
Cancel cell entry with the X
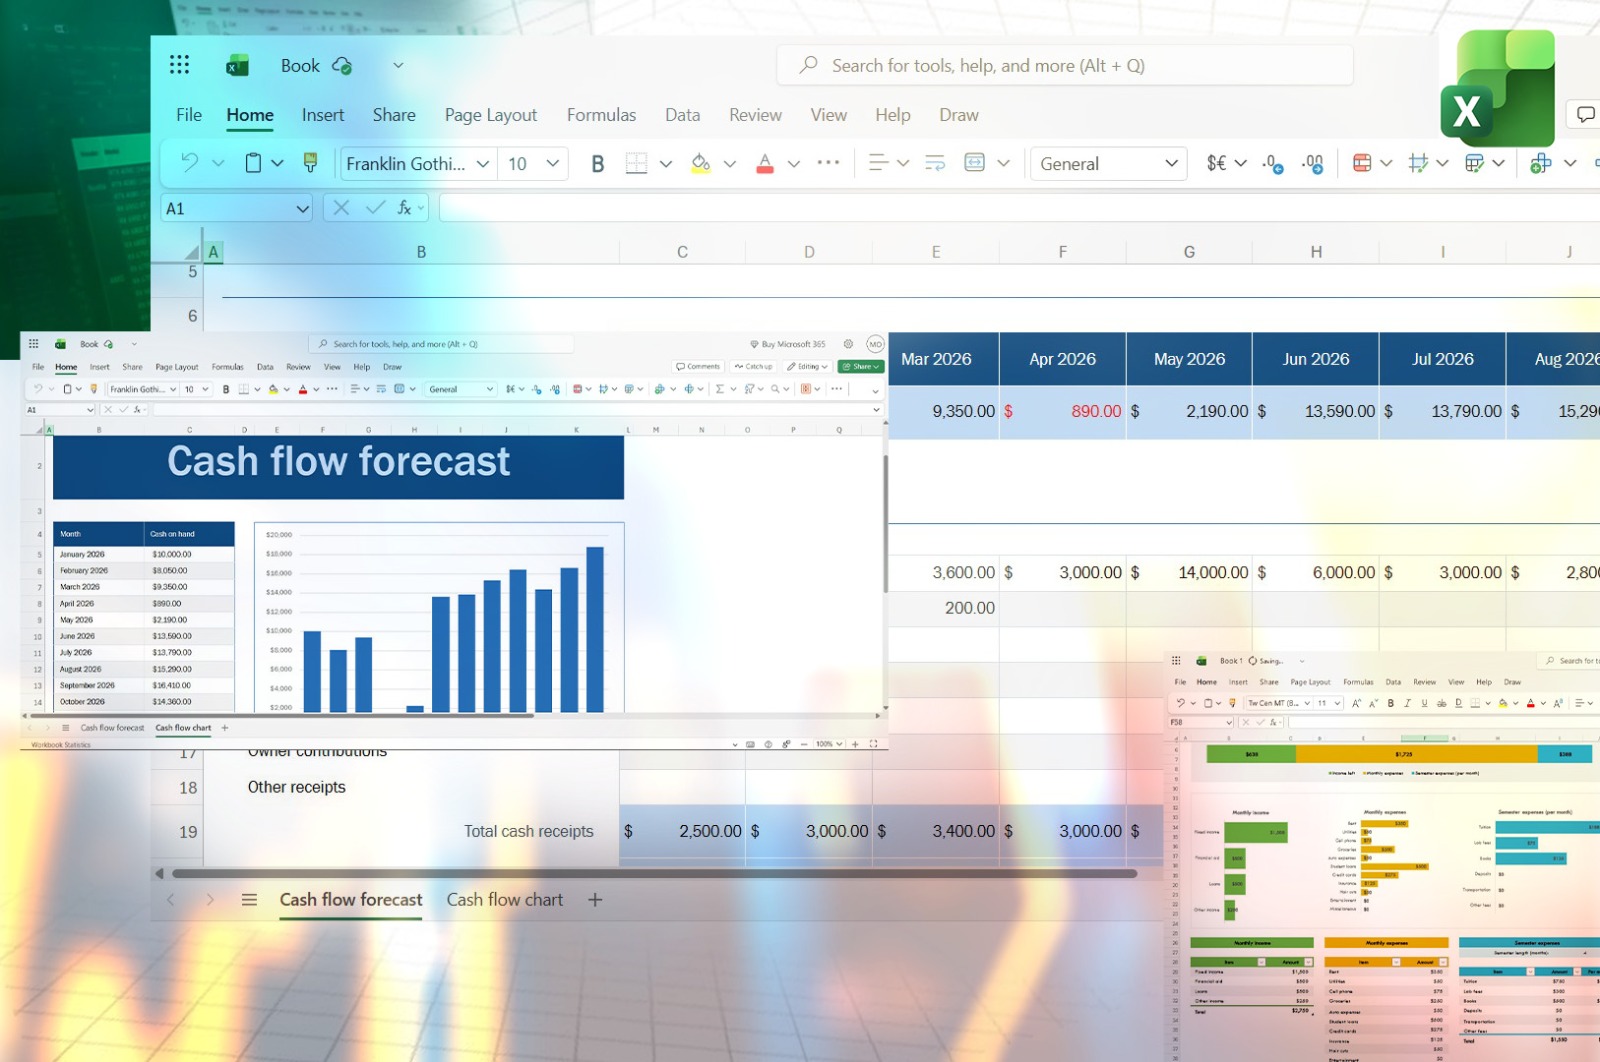341,207
